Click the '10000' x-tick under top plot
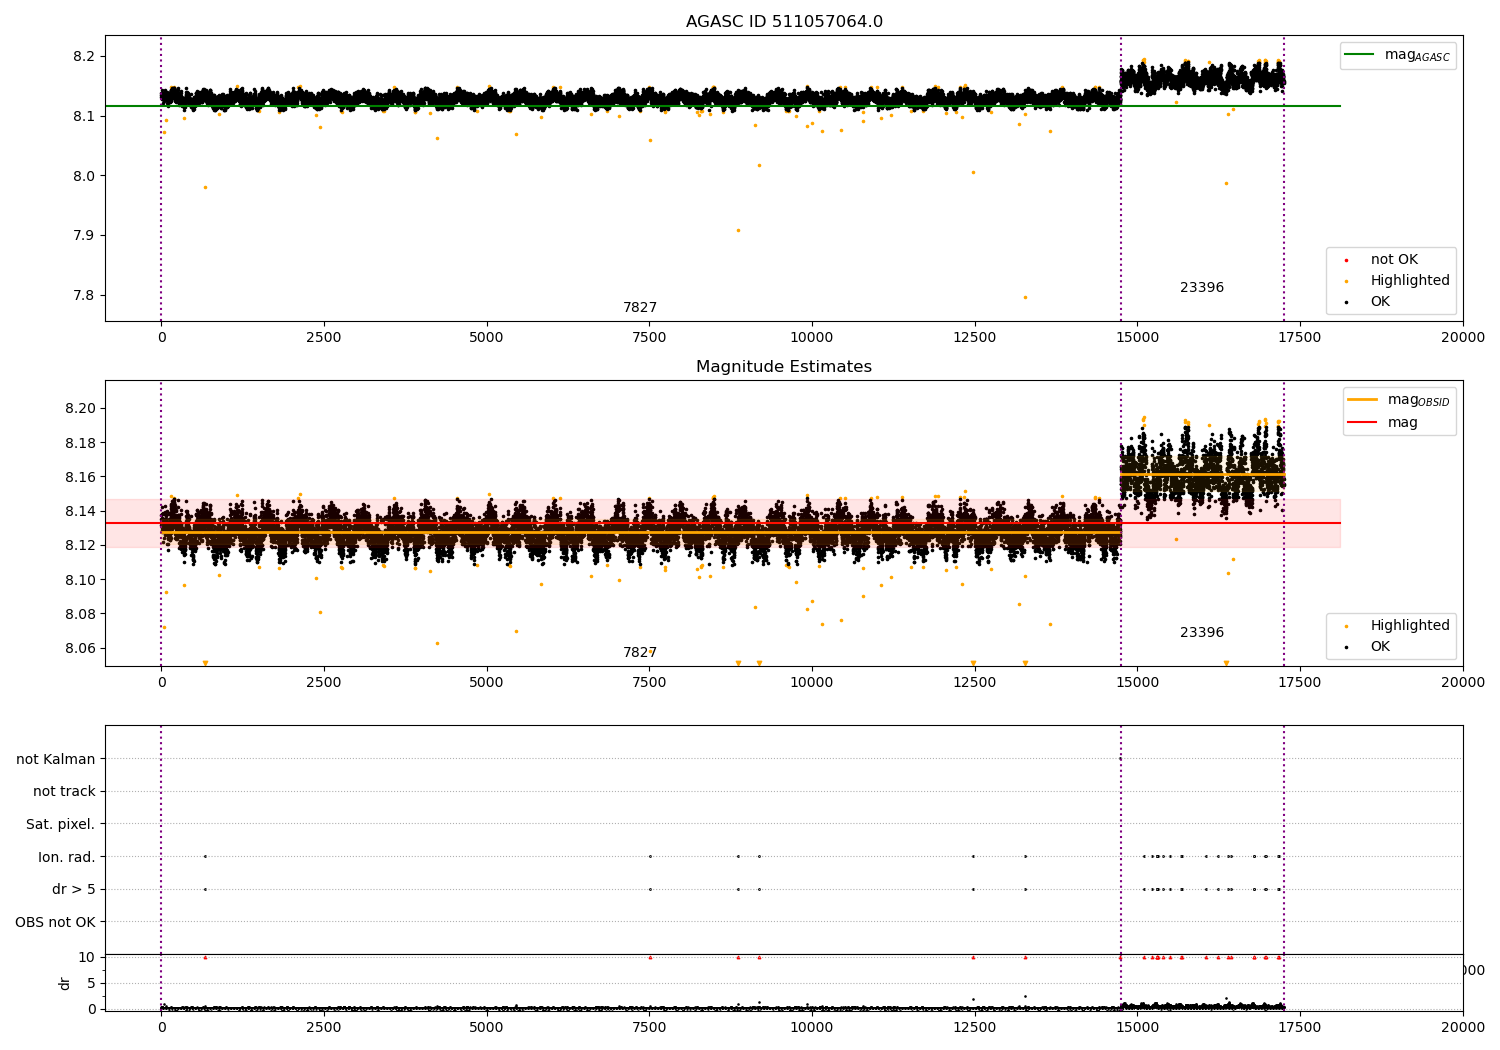The width and height of the screenshot is (1500, 1050). [x=812, y=338]
